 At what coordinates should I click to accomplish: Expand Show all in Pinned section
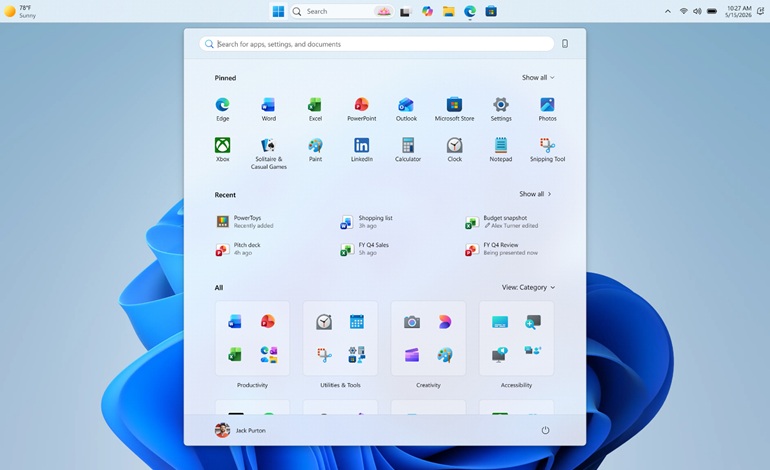(x=538, y=78)
